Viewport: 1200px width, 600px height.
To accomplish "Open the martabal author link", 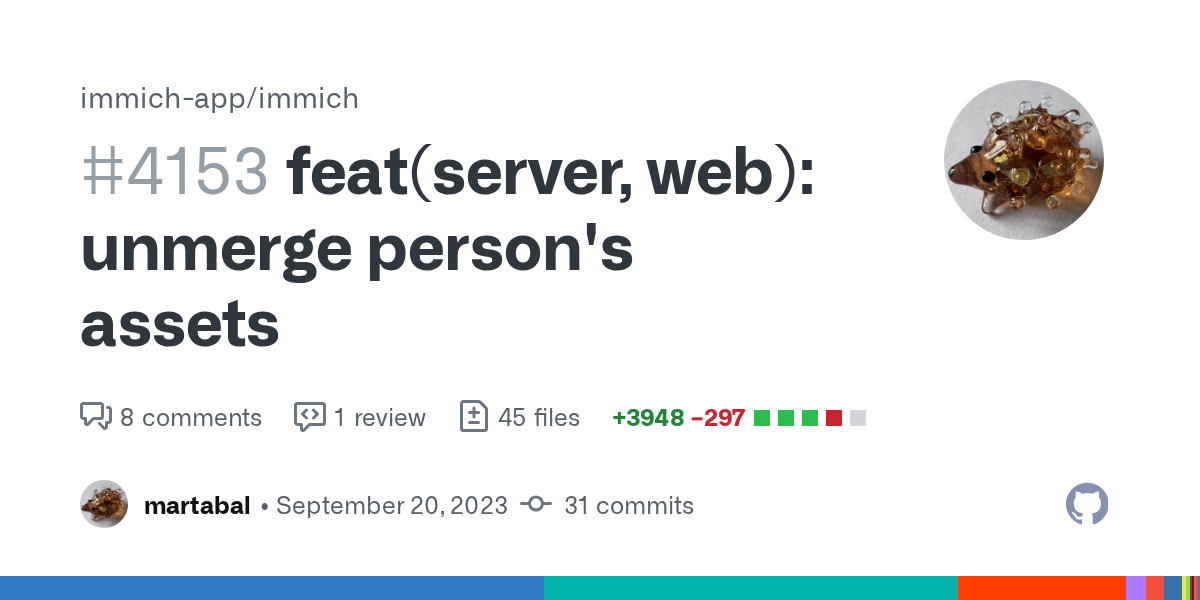I will pos(197,505).
